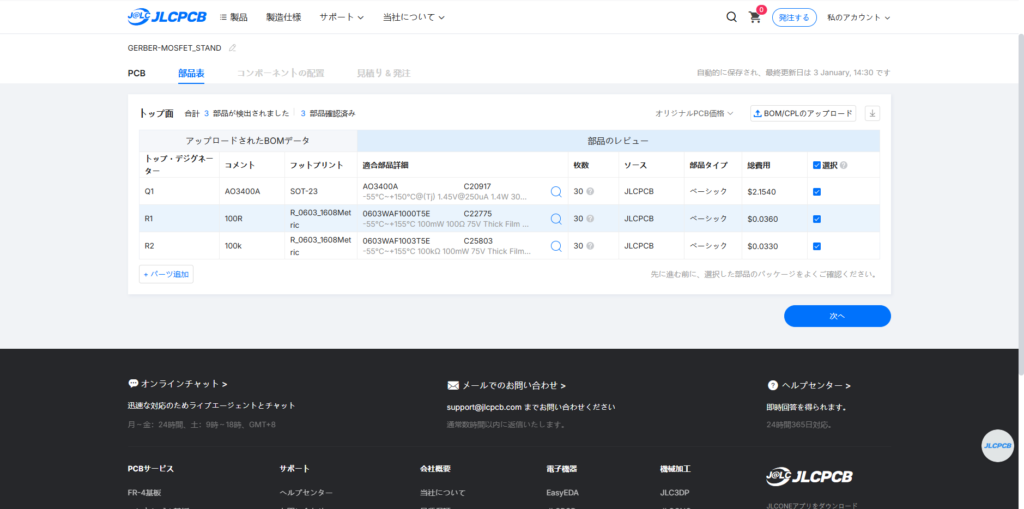
Task: Toggle the select-all checkbox in the 選択 header
Action: tap(817, 165)
